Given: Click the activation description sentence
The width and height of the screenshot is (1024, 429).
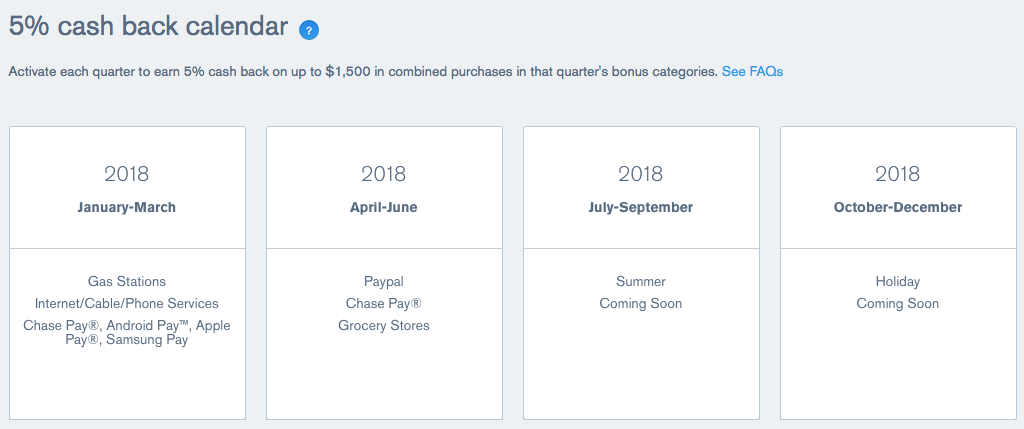Looking at the screenshot, I should 363,72.
